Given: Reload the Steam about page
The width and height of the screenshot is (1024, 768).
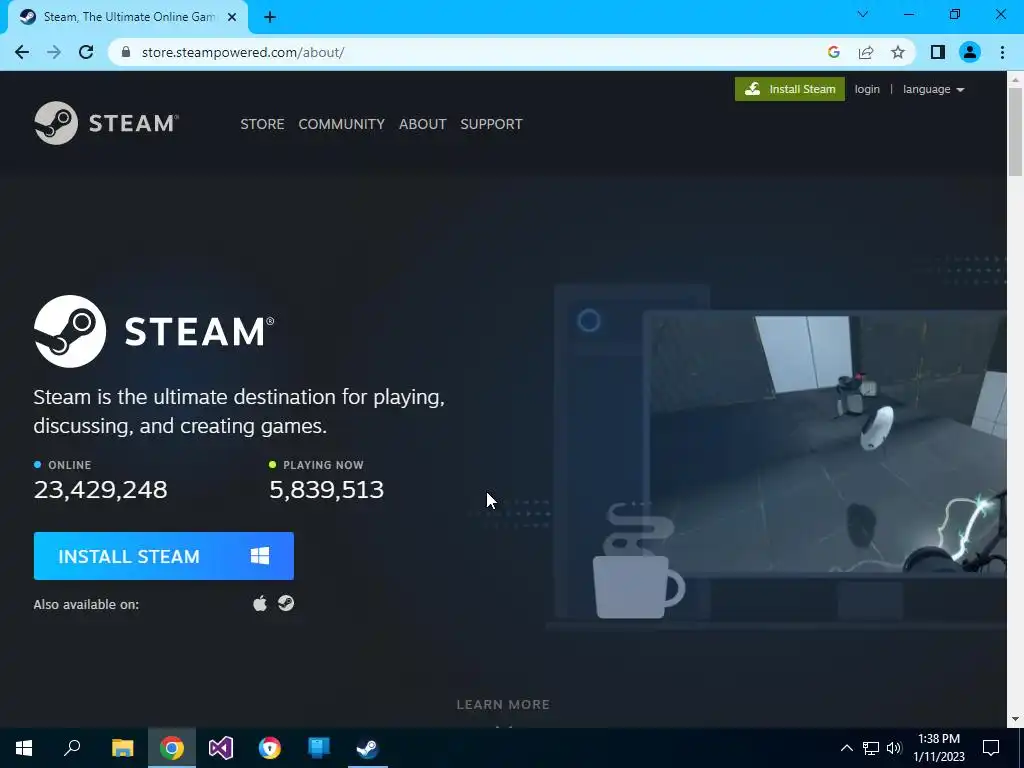Looking at the screenshot, I should pos(86,52).
